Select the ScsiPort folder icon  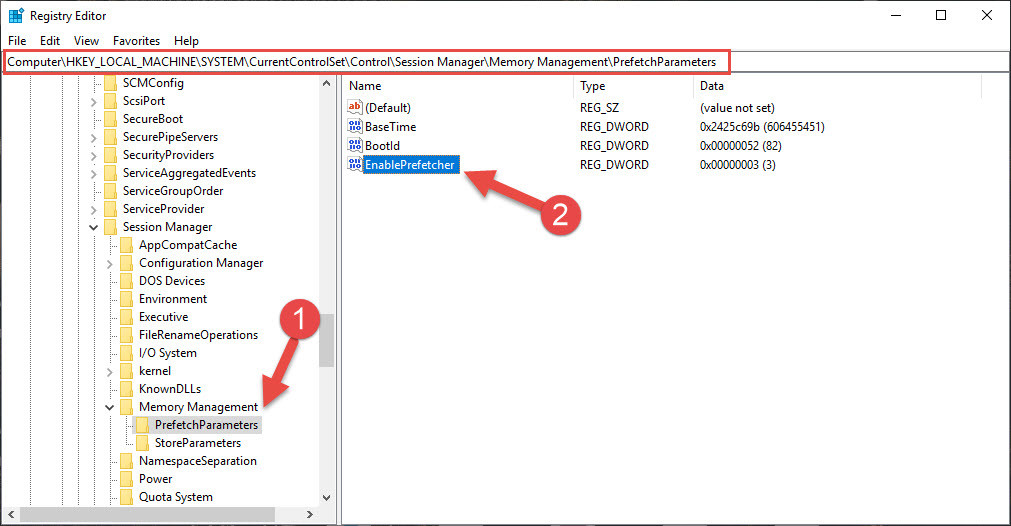tap(111, 101)
